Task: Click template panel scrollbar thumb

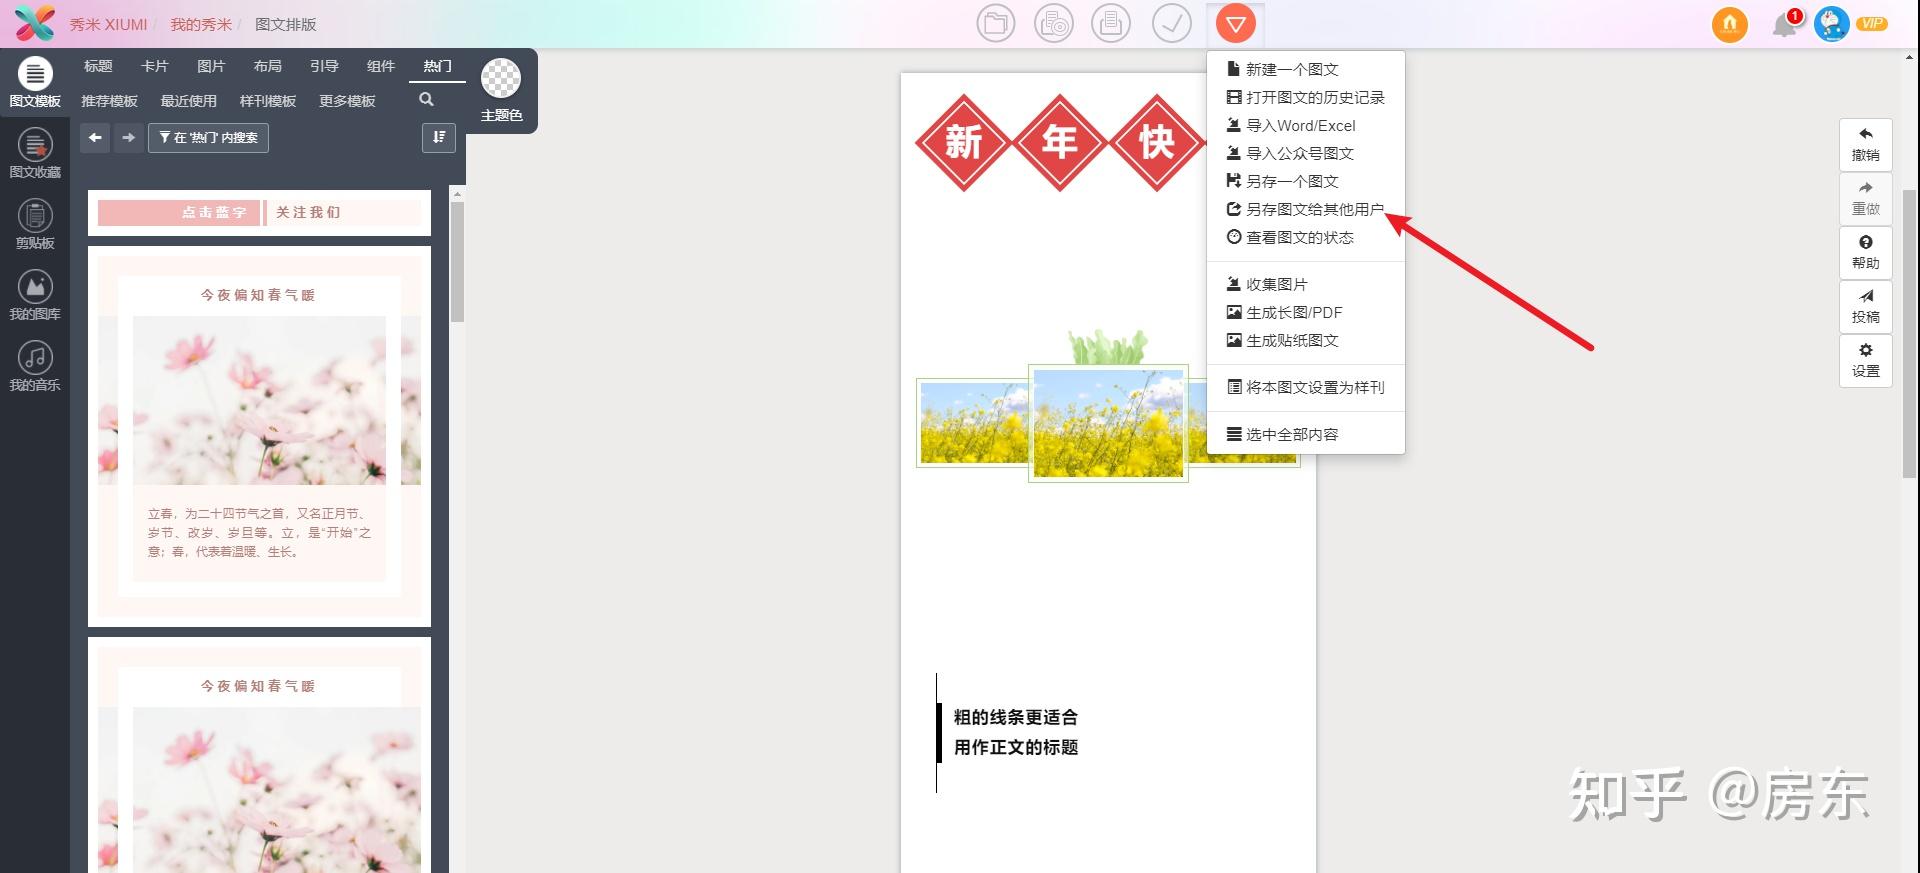Action: pos(457,262)
